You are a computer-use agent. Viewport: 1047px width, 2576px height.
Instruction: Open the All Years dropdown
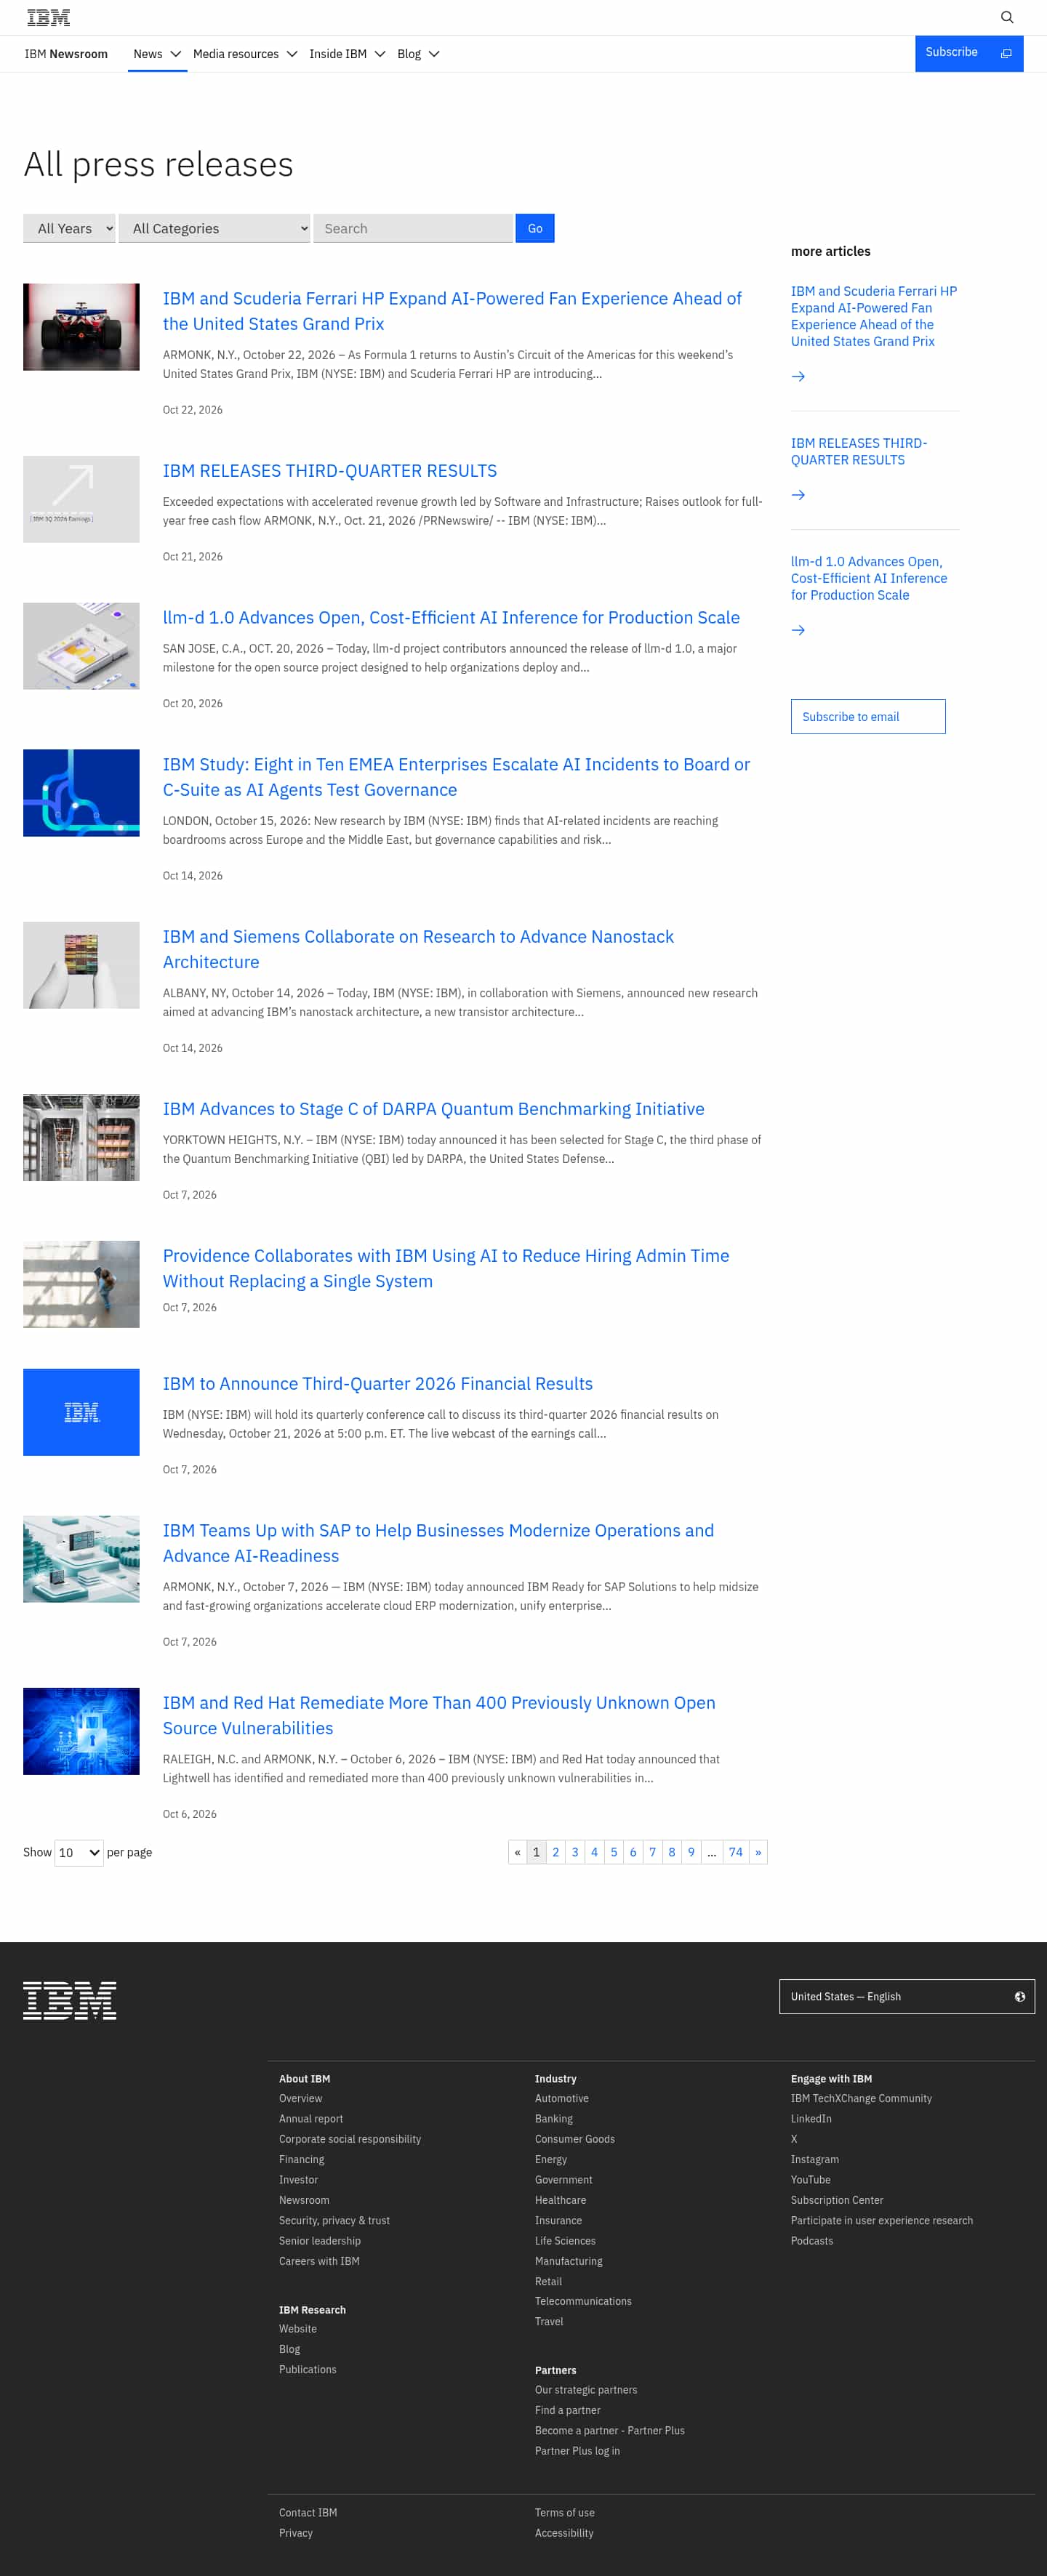(69, 228)
